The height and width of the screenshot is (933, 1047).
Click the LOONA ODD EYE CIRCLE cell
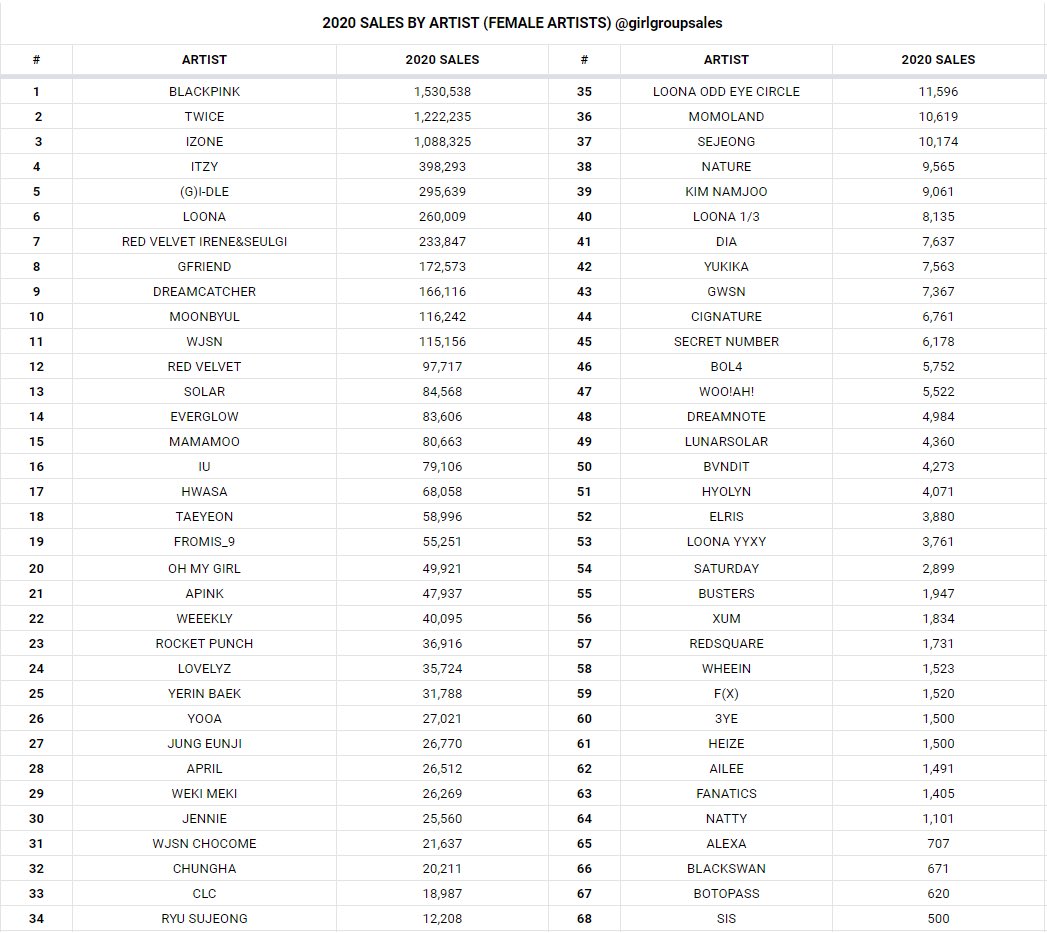(x=726, y=92)
